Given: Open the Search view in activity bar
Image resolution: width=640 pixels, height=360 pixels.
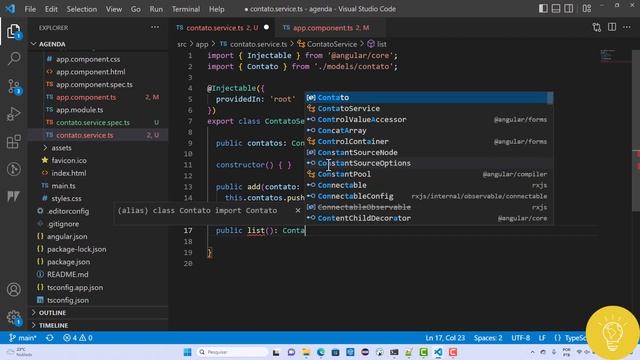Looking at the screenshot, I should [x=13, y=58].
